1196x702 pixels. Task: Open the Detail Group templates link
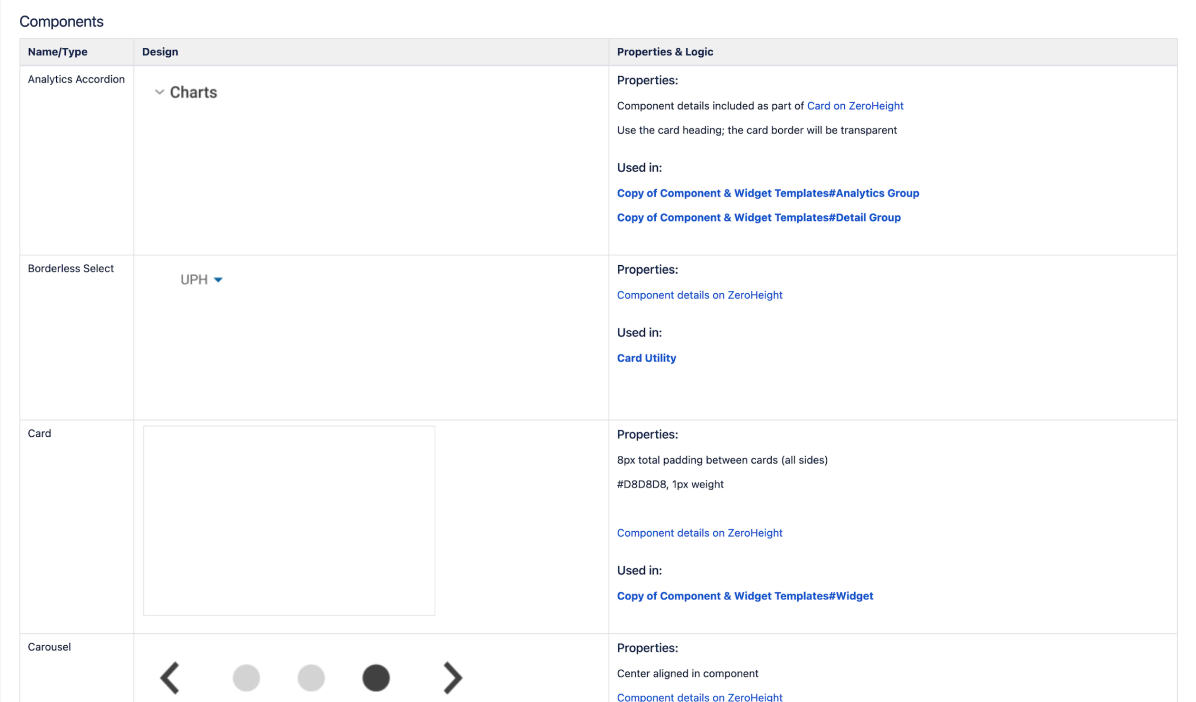pyautogui.click(x=758, y=218)
